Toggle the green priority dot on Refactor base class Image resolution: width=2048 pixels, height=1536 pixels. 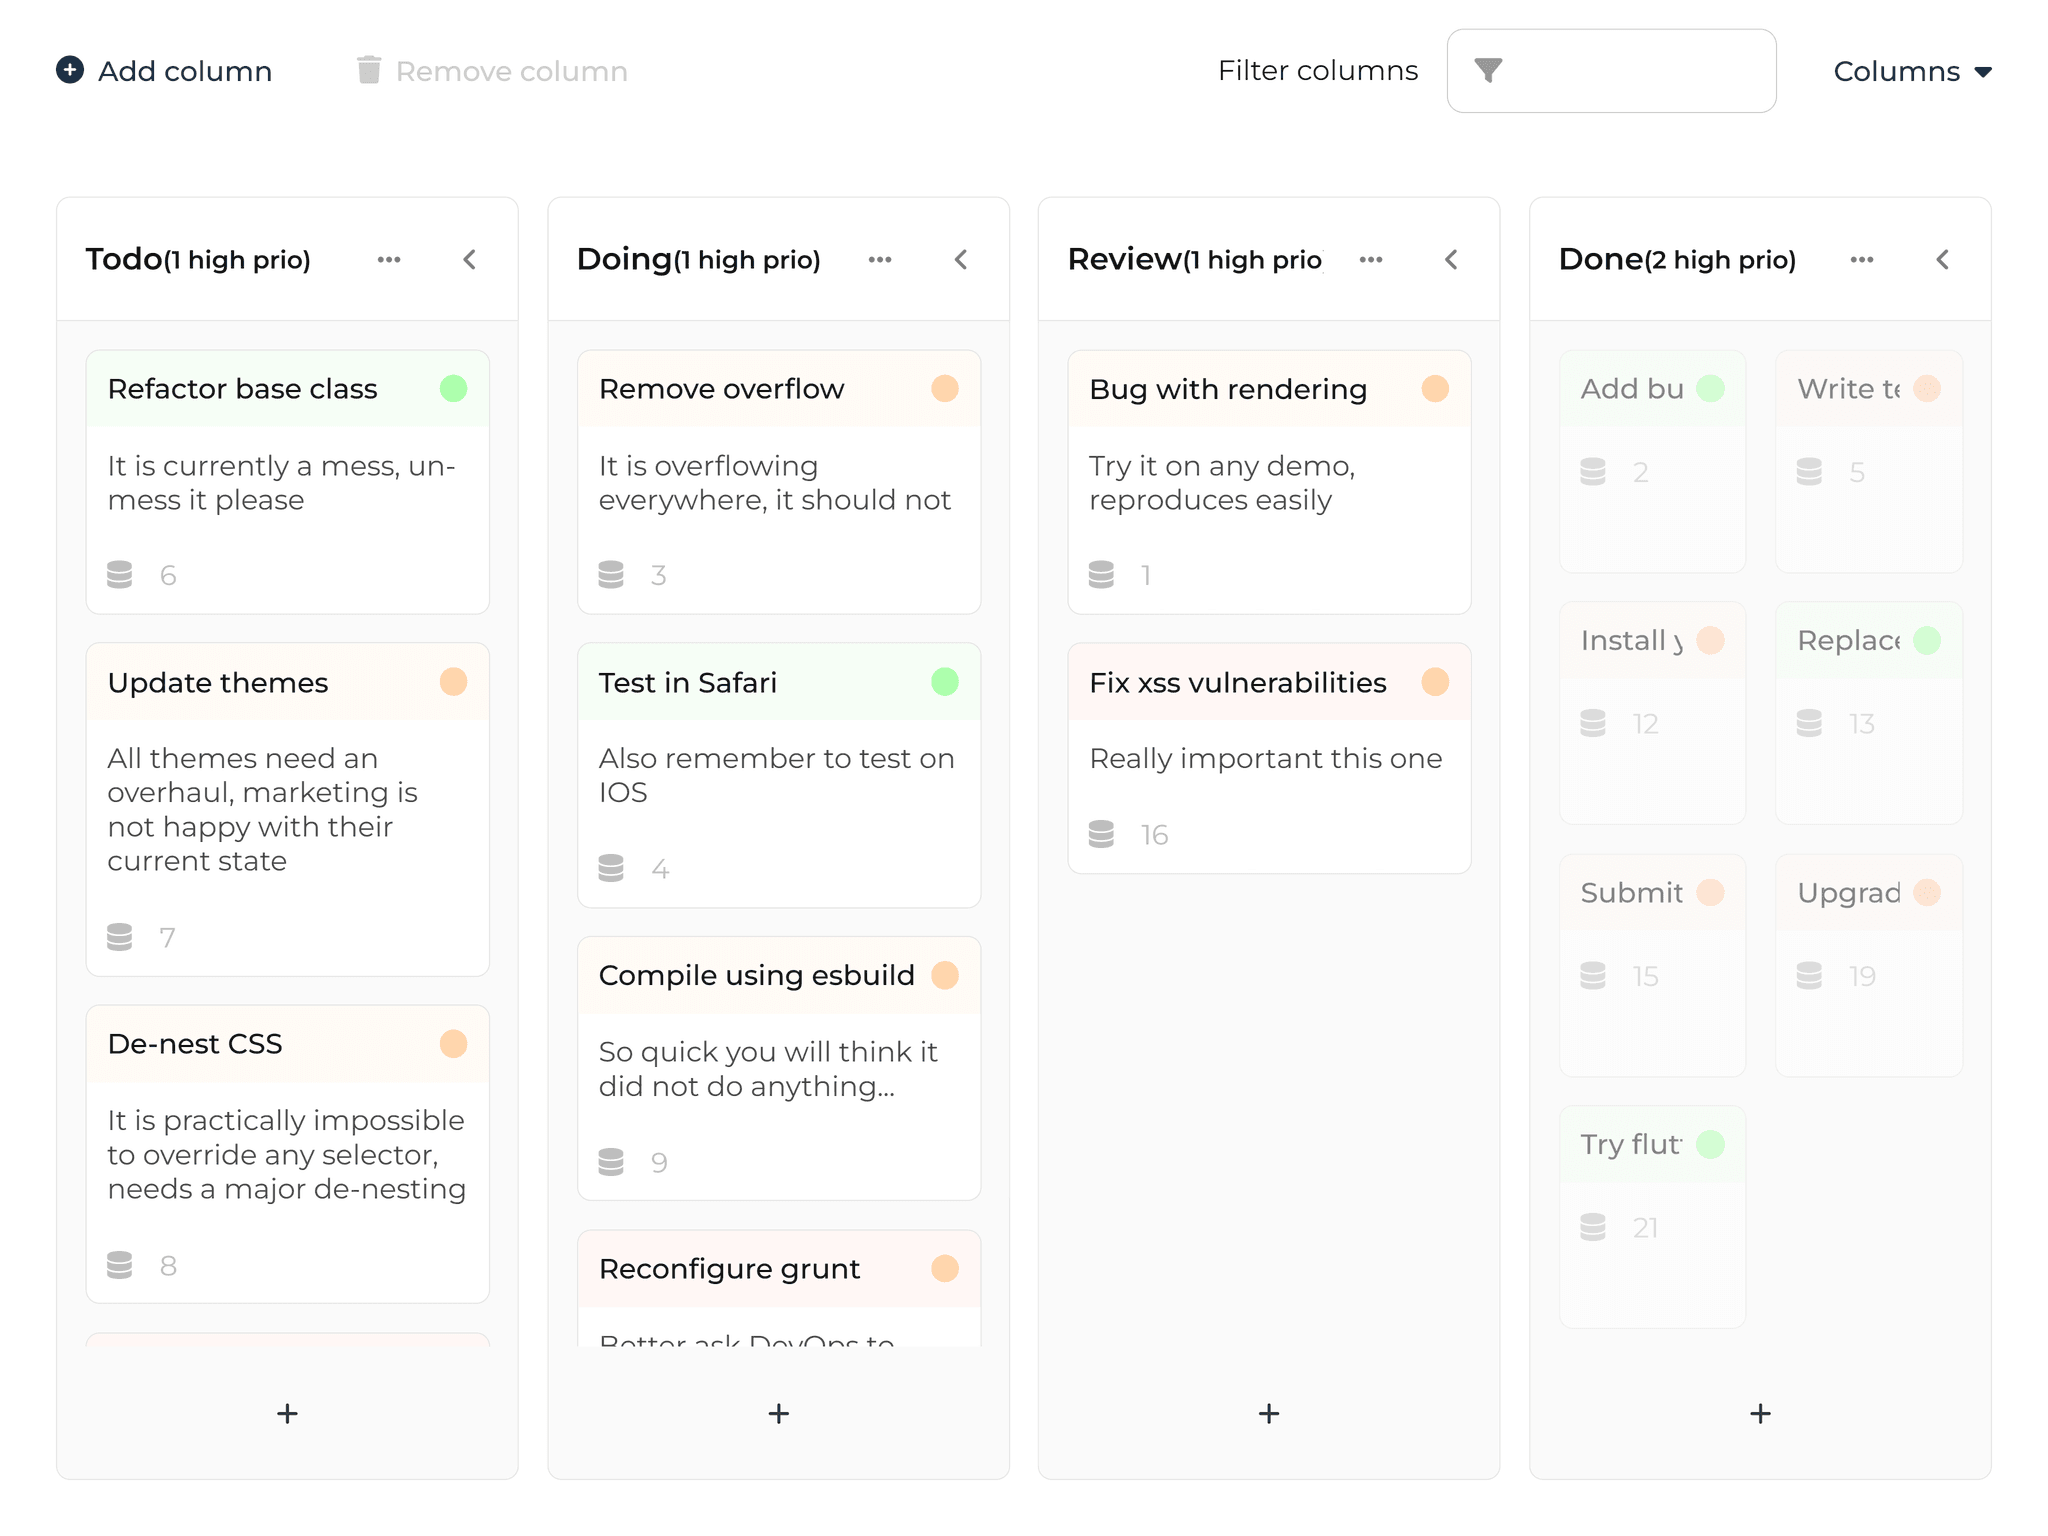[453, 387]
